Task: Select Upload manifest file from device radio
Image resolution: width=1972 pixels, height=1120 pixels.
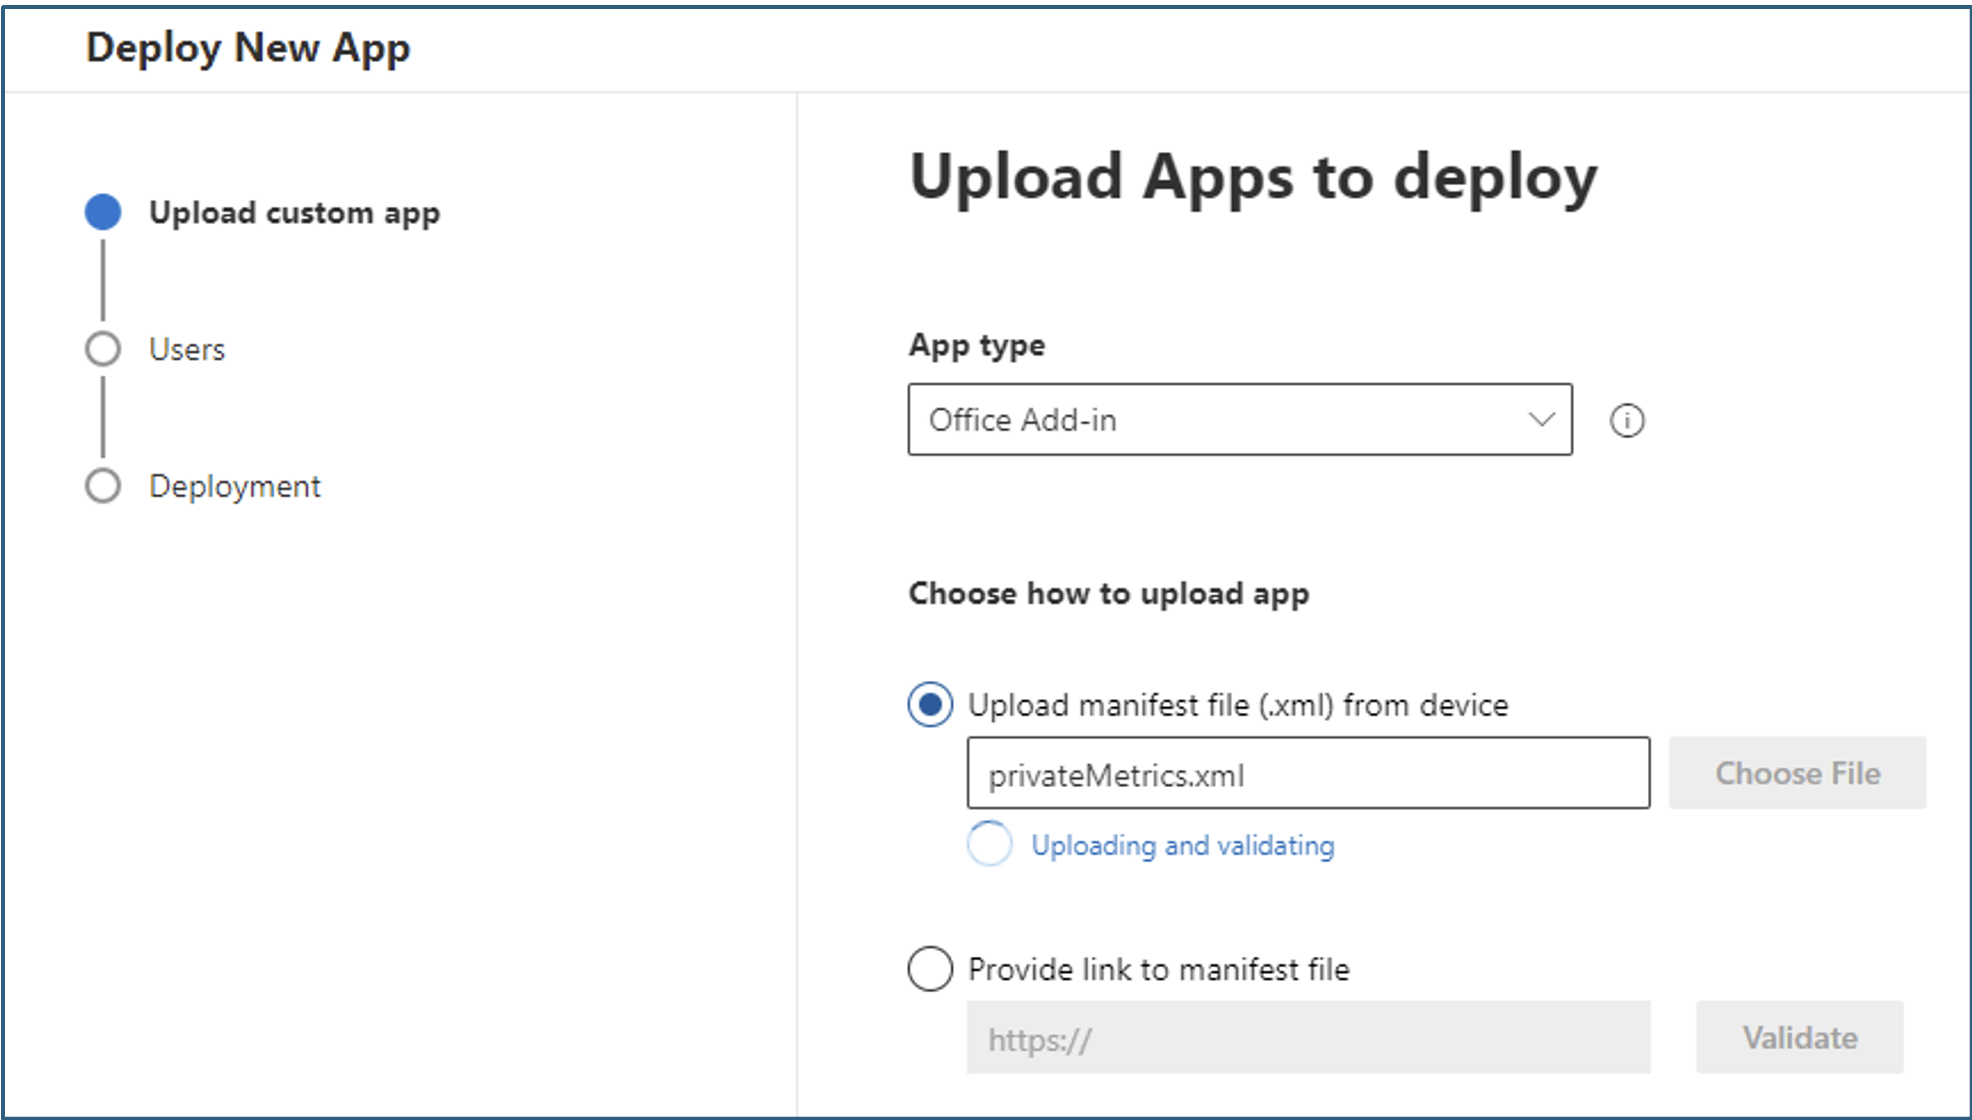Action: click(x=930, y=705)
